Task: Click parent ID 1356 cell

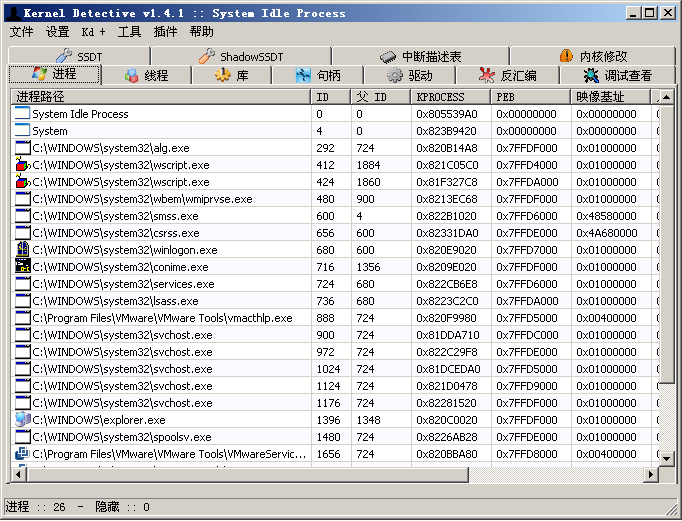Action: pos(368,267)
